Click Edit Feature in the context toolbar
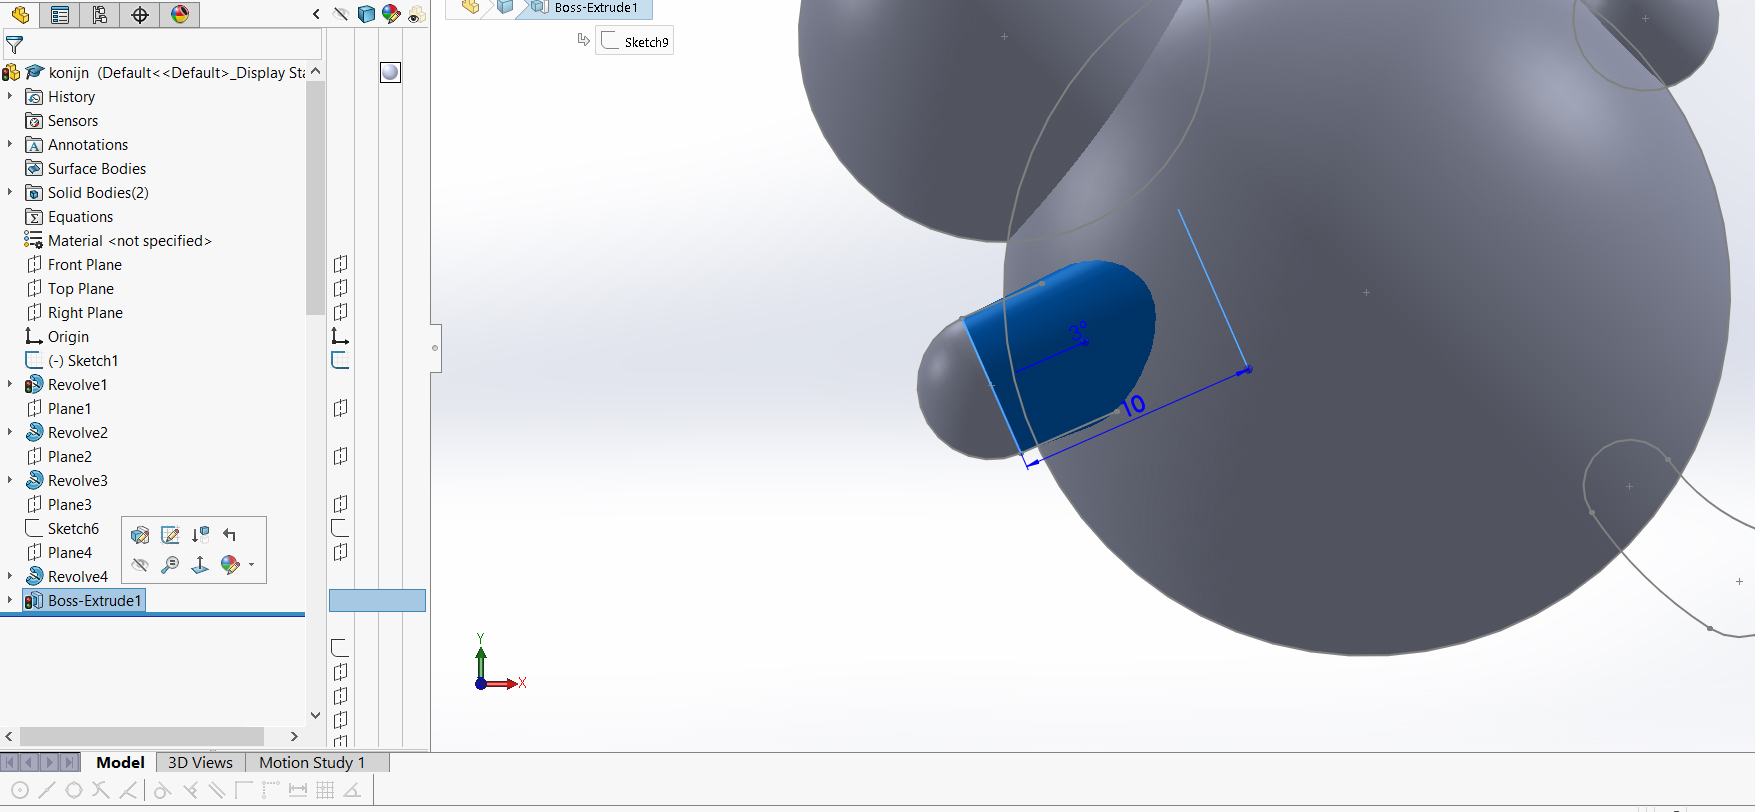The width and height of the screenshot is (1755, 812). pyautogui.click(x=140, y=535)
